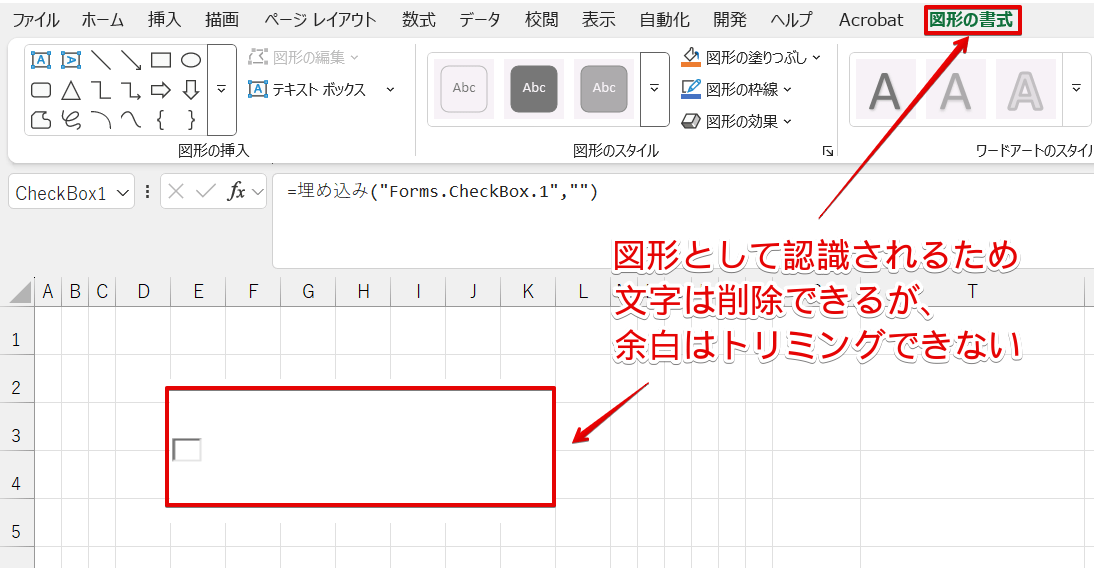Choose the elbow connector shape
Viewport: 1094px width, 568px height.
click(x=101, y=90)
